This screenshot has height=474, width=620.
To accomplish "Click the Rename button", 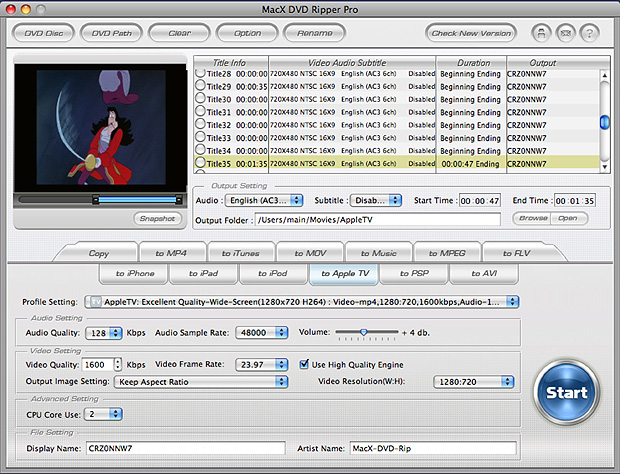I will [315, 33].
